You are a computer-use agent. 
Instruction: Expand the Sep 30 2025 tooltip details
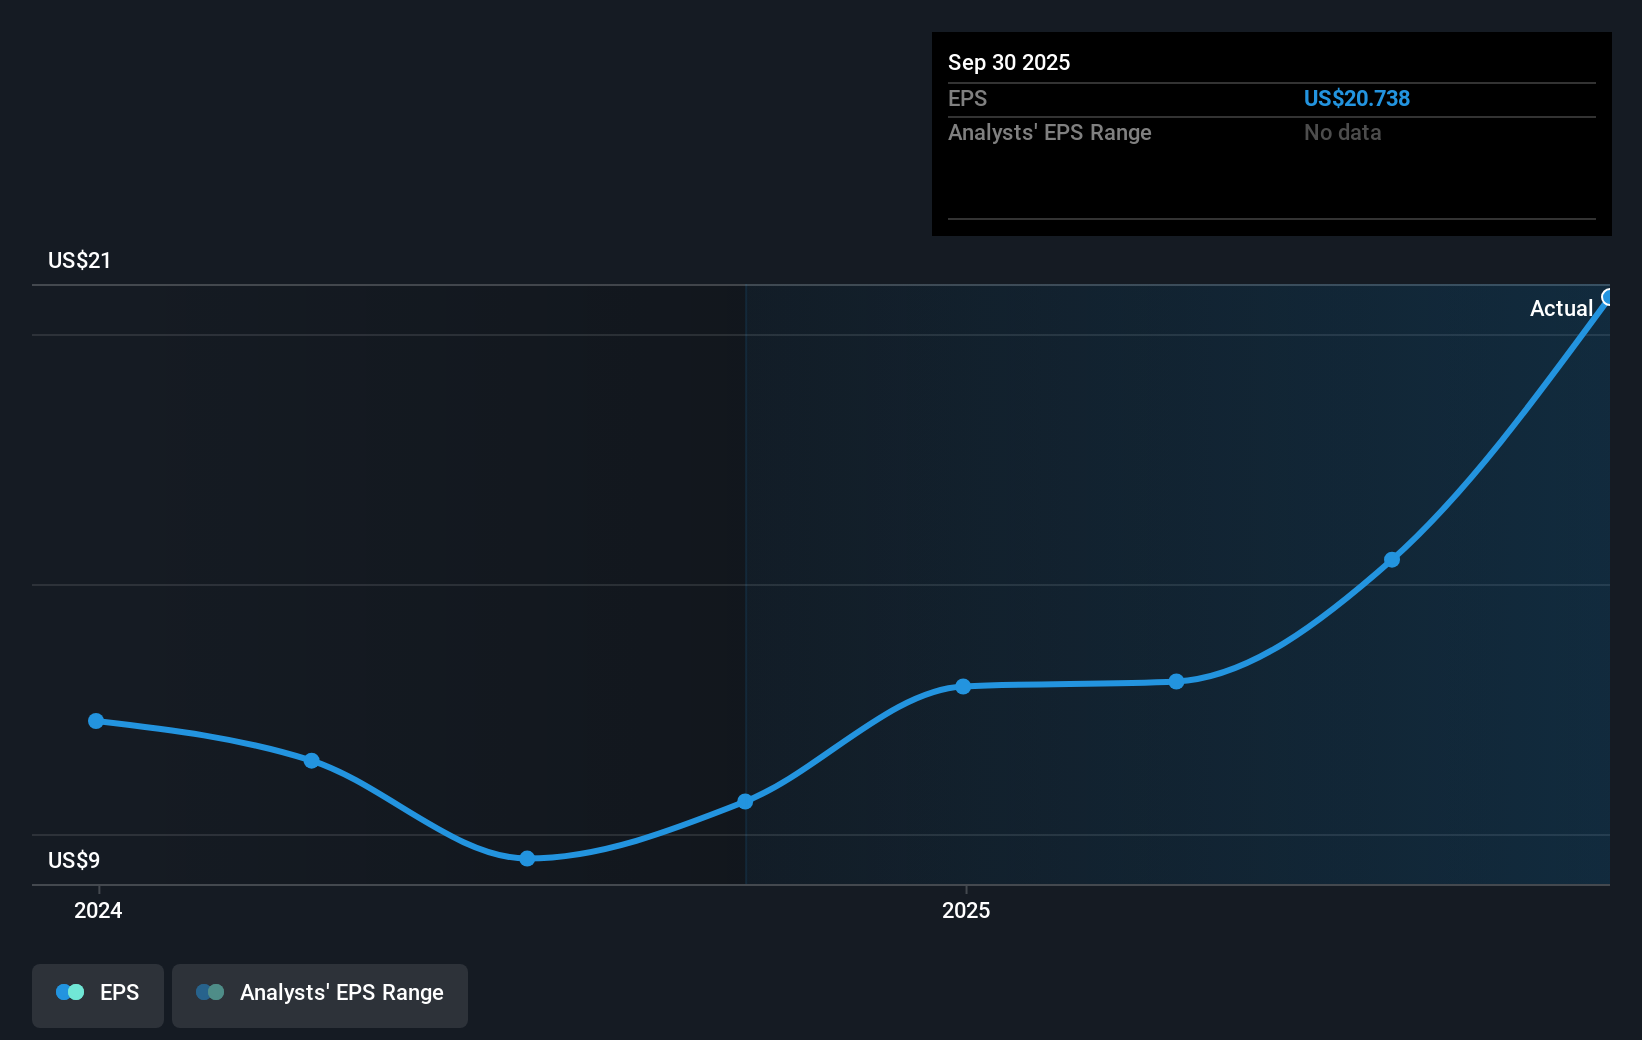1009,62
